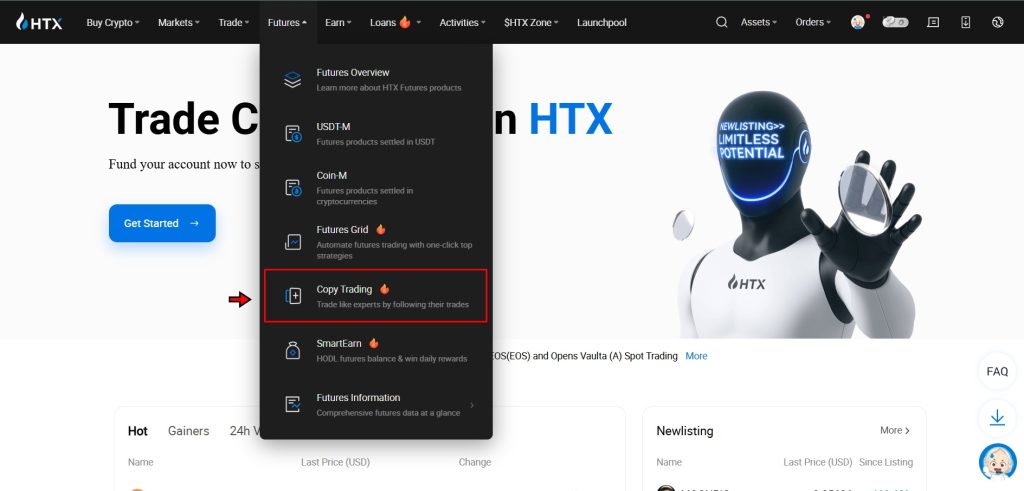Image resolution: width=1024 pixels, height=491 pixels.
Task: Select Copy Trading menu entry
Action: [x=376, y=296]
